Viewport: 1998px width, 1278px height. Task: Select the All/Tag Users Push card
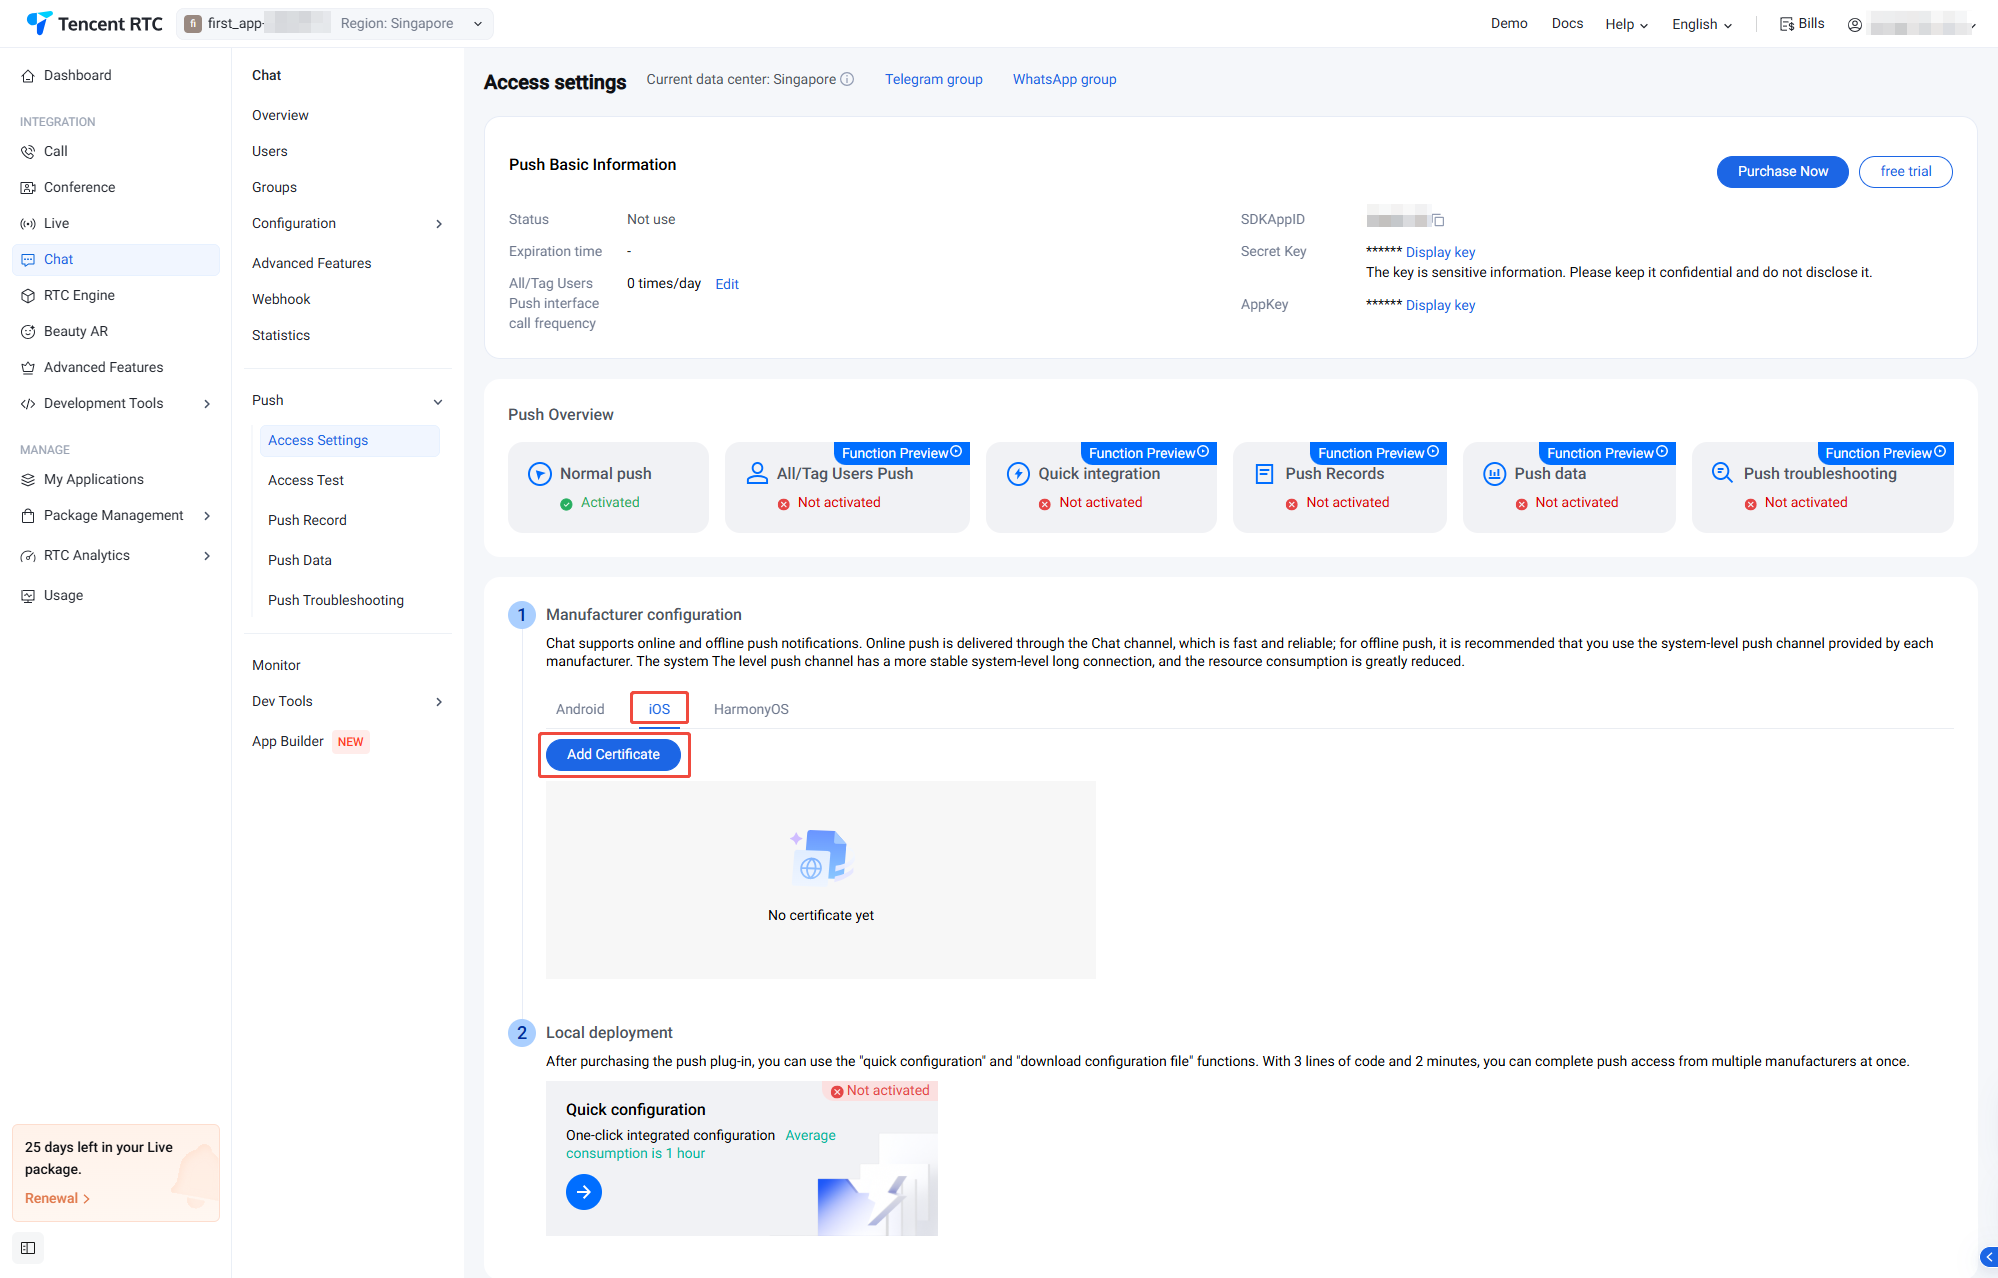(846, 487)
